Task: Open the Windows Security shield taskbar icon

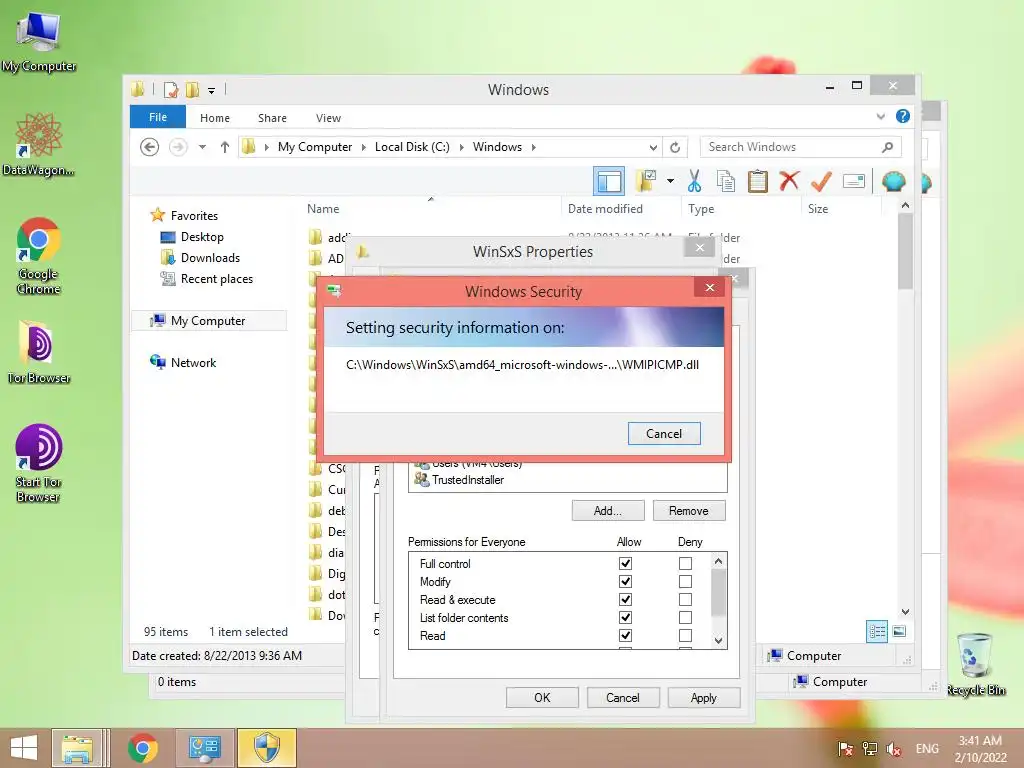Action: (266, 748)
